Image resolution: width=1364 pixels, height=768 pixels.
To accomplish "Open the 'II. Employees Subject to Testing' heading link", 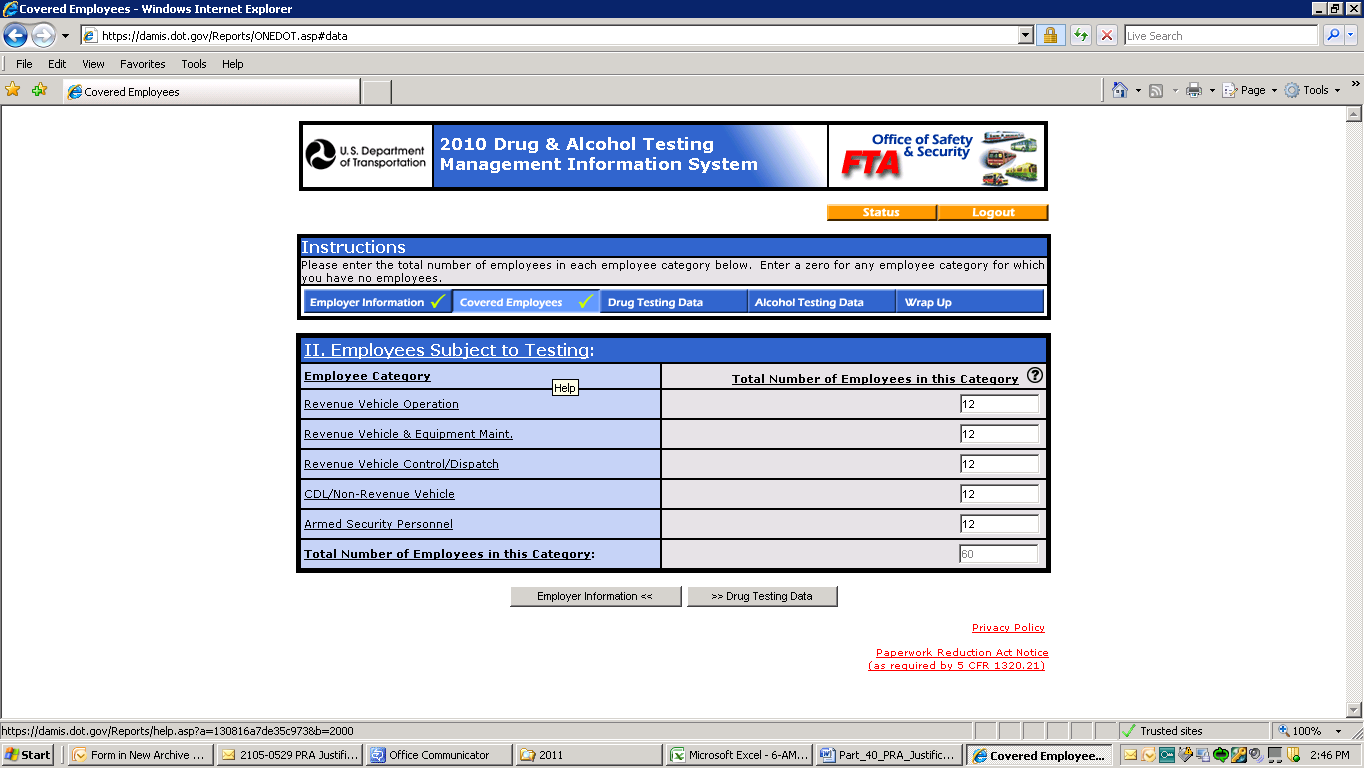I will (446, 350).
